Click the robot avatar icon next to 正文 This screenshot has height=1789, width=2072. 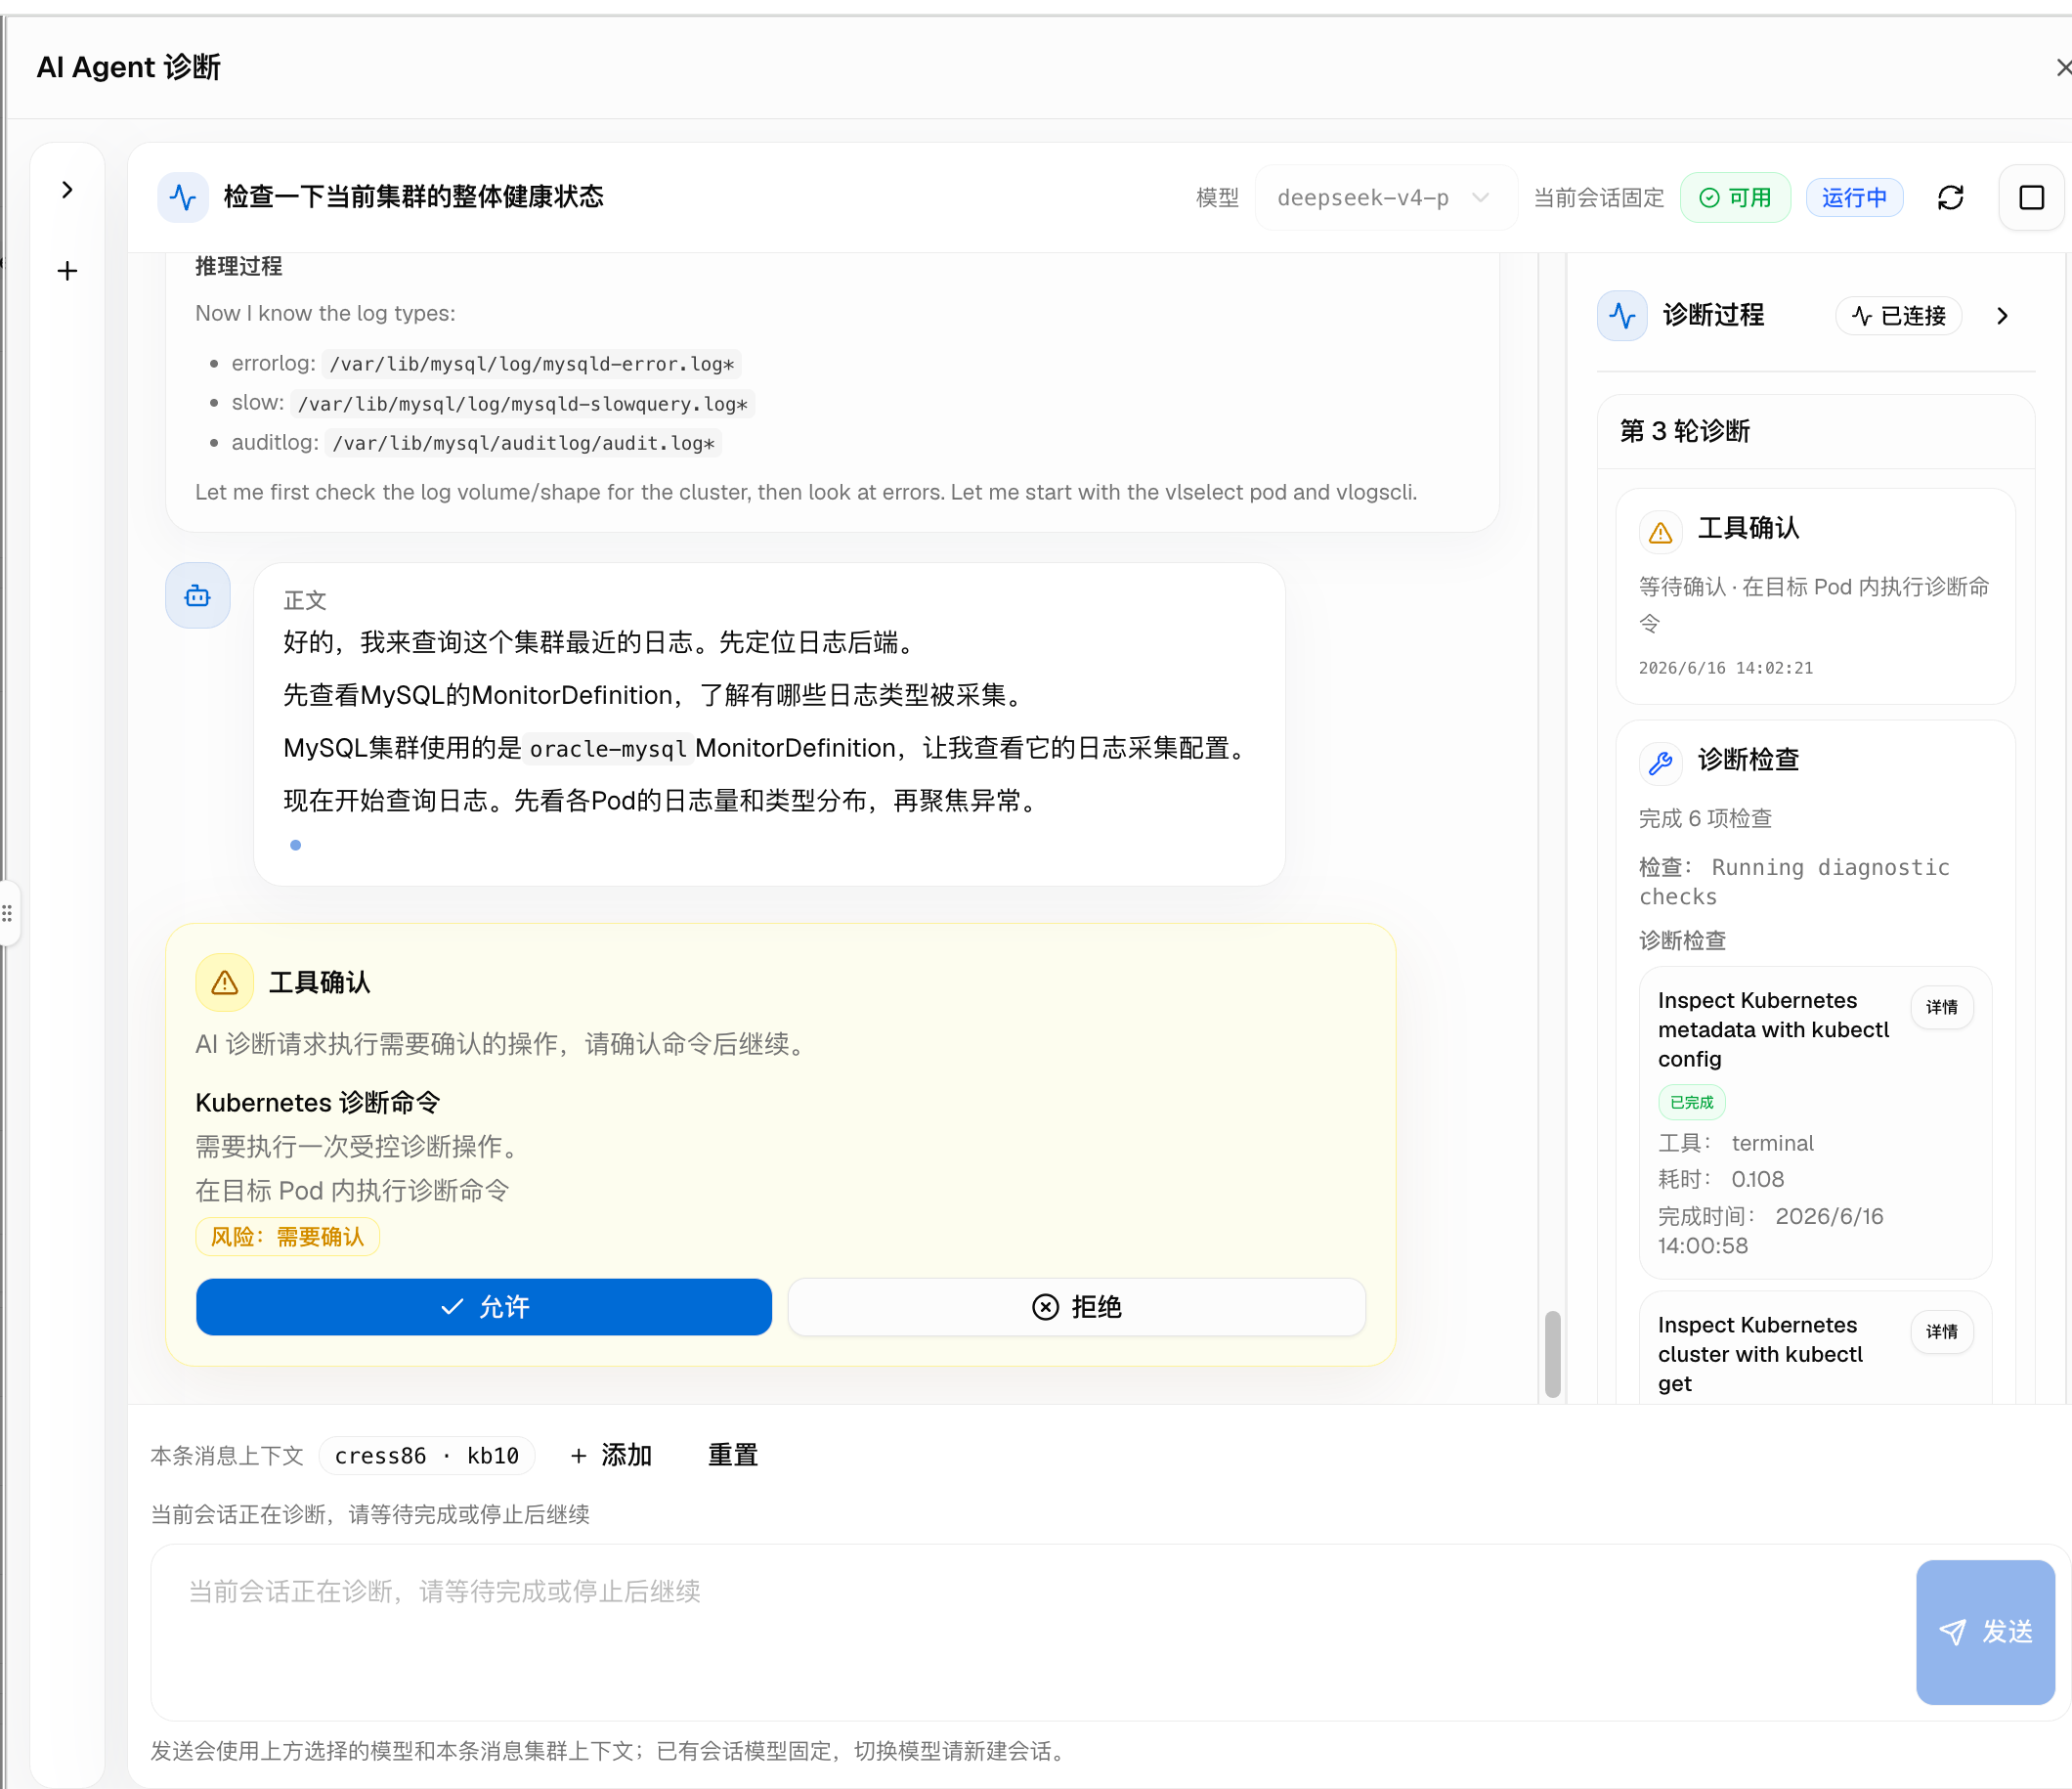(x=198, y=596)
